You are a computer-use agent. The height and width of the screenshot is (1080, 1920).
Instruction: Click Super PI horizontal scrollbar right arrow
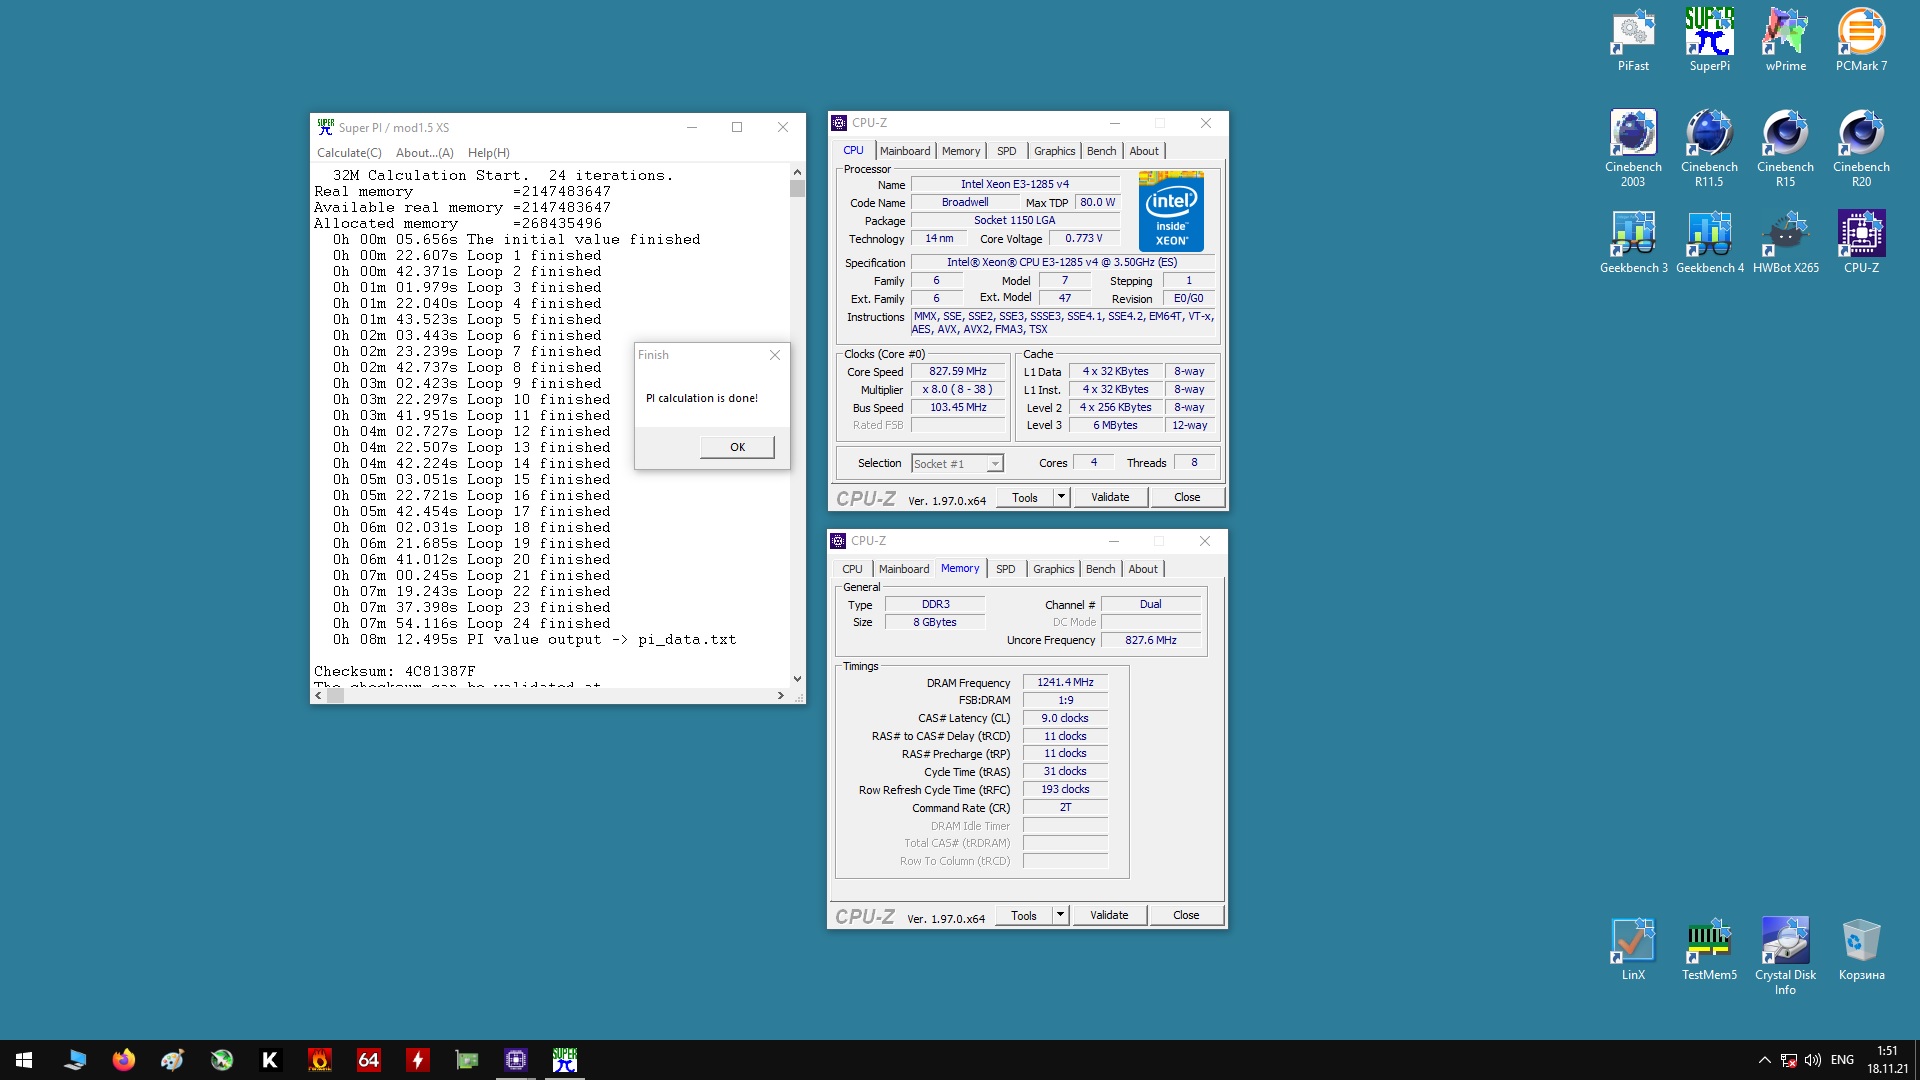[781, 695]
